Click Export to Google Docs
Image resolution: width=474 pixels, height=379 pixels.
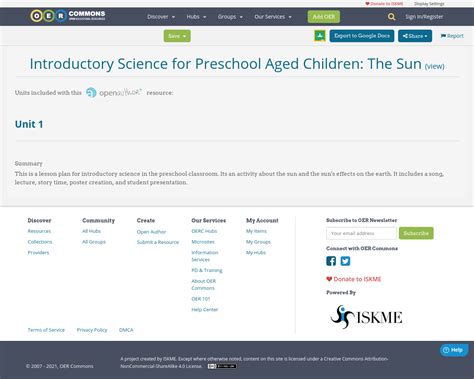362,36
